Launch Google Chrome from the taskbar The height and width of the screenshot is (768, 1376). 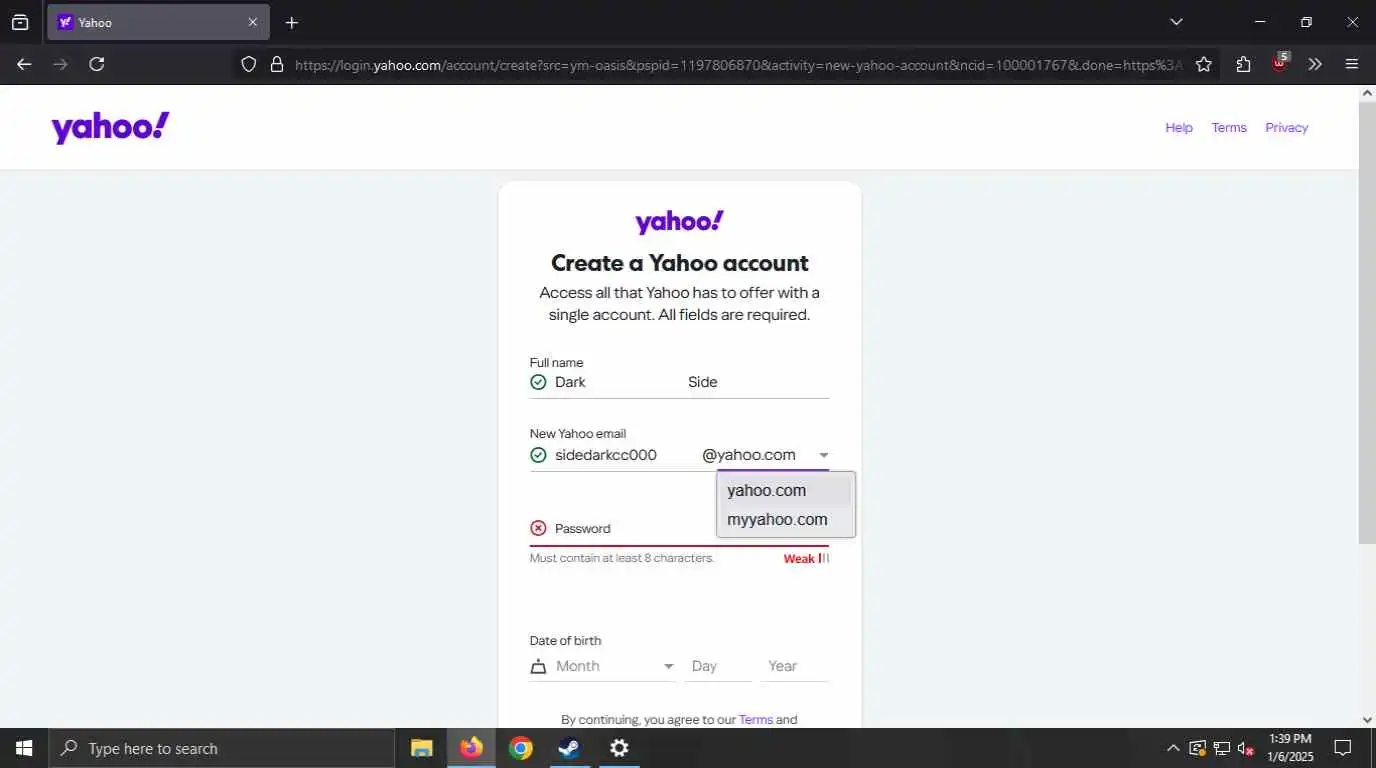point(521,748)
